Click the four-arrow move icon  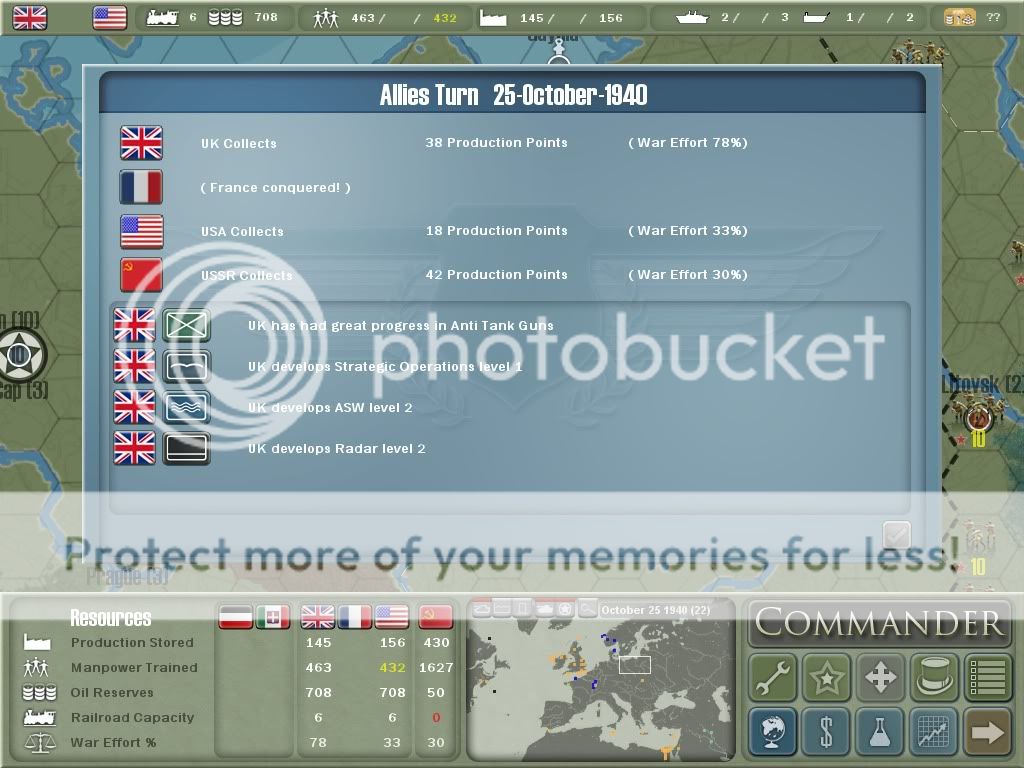(x=880, y=678)
